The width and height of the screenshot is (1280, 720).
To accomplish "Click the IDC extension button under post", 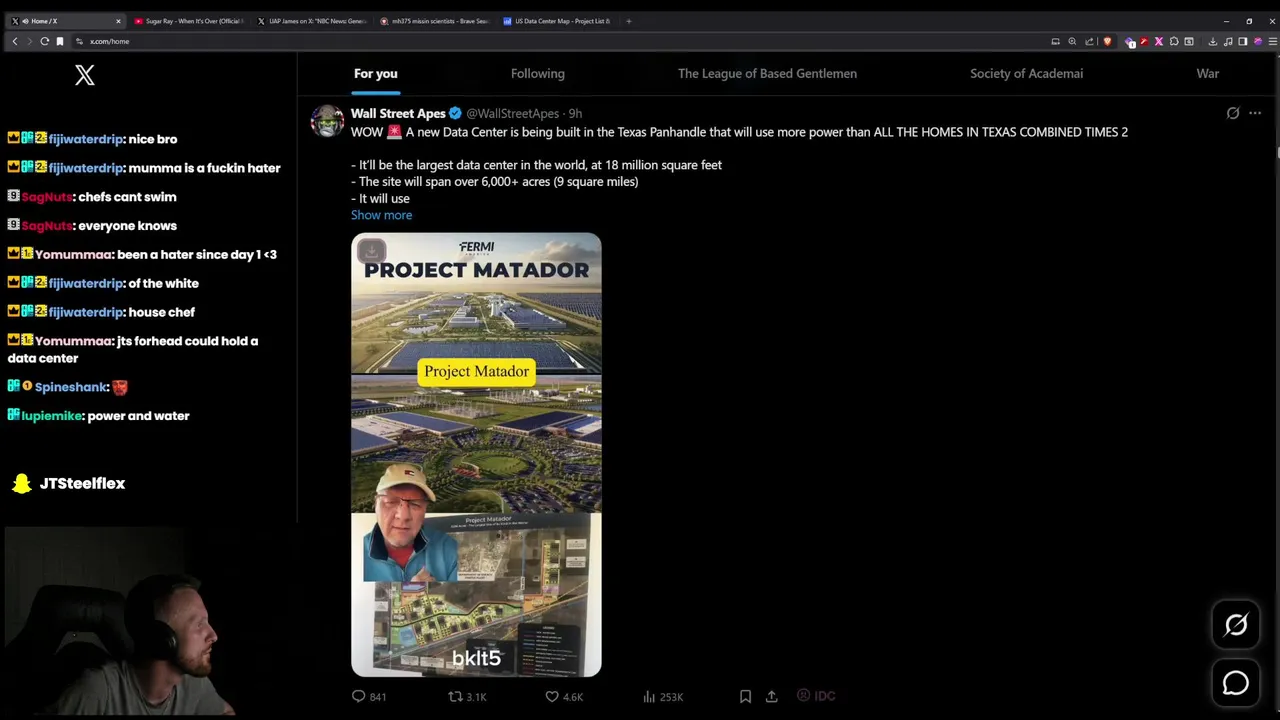I will coord(816,695).
